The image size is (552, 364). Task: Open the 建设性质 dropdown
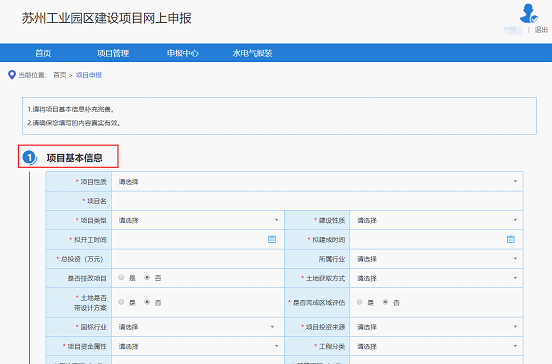coord(436,220)
